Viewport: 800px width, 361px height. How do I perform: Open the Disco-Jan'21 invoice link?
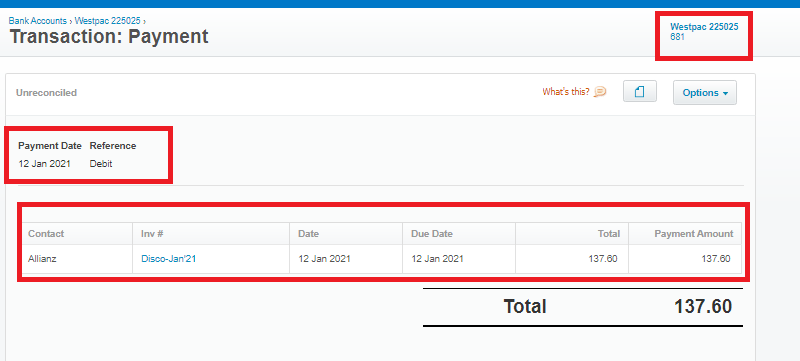click(x=169, y=259)
